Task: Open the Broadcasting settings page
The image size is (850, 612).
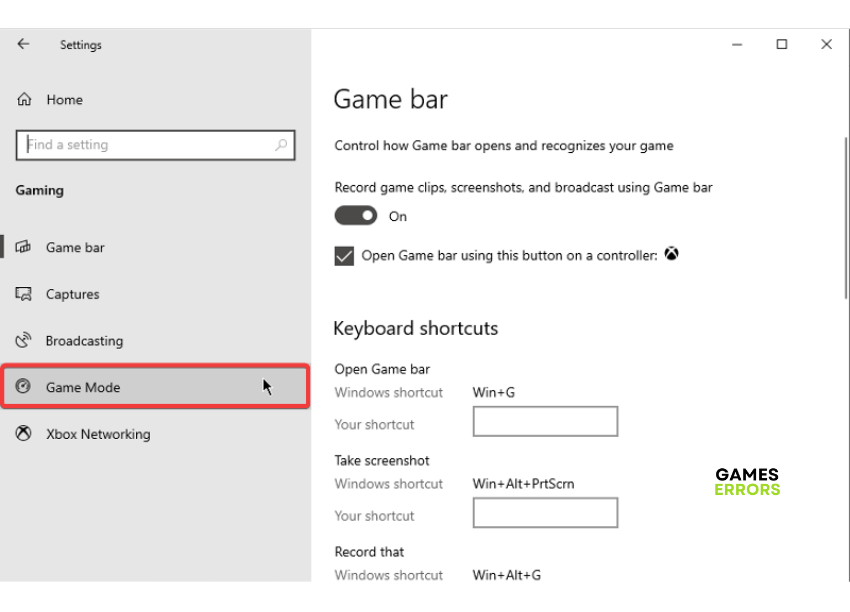Action: [86, 340]
